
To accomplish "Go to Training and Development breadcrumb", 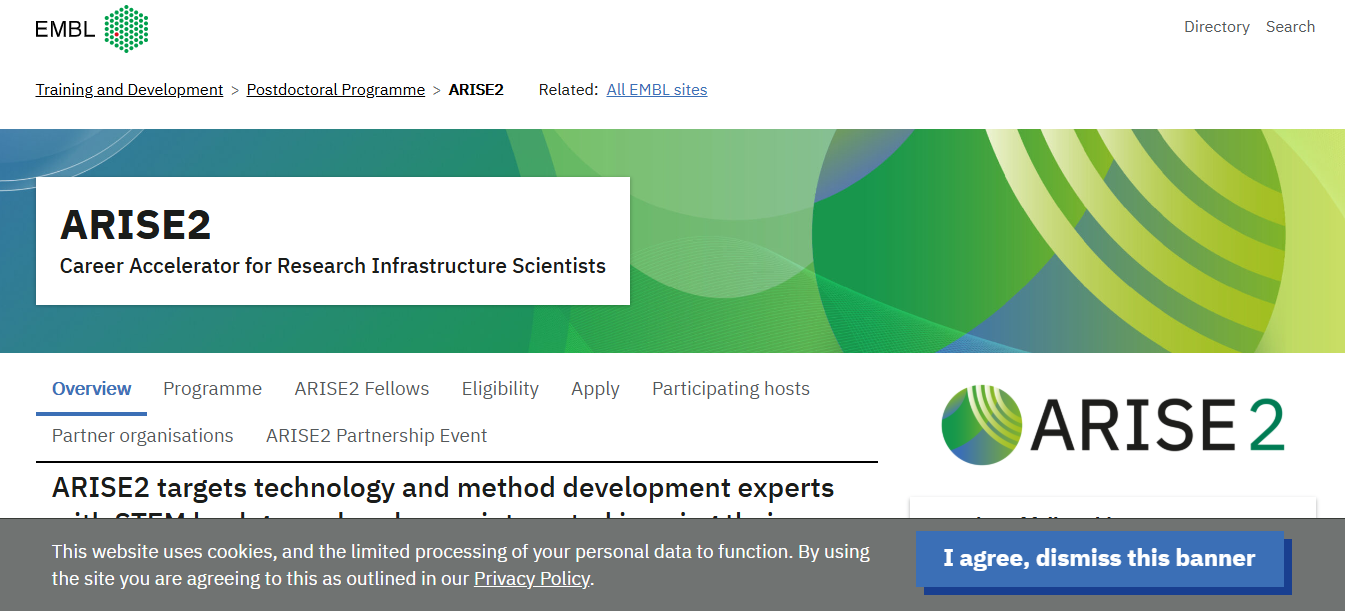I will click(x=129, y=90).
